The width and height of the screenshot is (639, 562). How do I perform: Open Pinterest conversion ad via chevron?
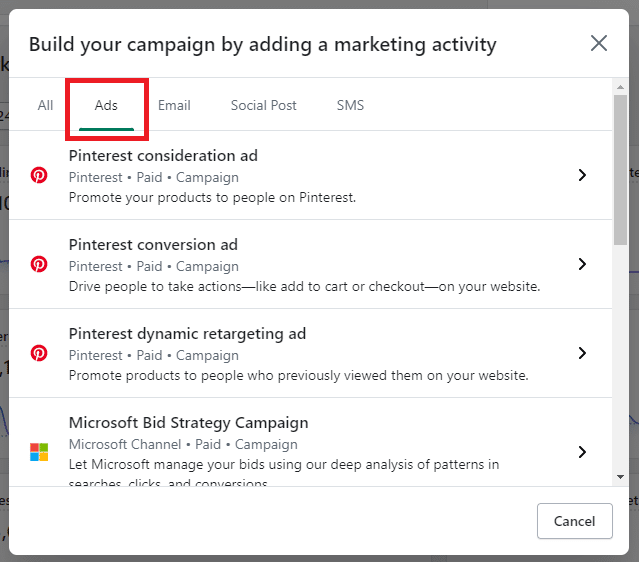(582, 264)
